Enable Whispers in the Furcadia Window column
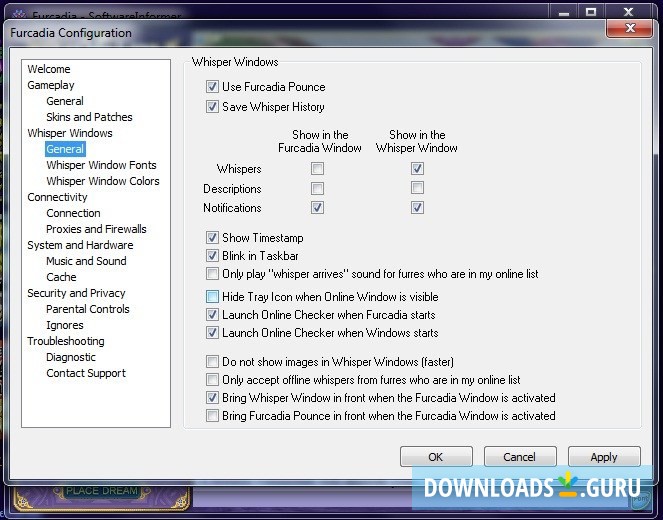Viewport: 663px width, 520px height. click(318, 169)
